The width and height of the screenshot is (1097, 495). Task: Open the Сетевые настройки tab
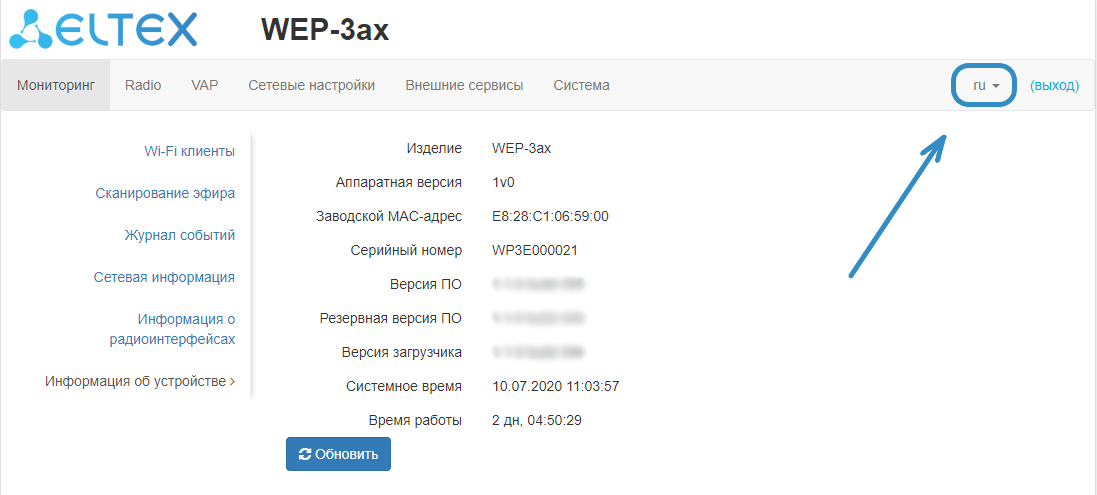311,86
